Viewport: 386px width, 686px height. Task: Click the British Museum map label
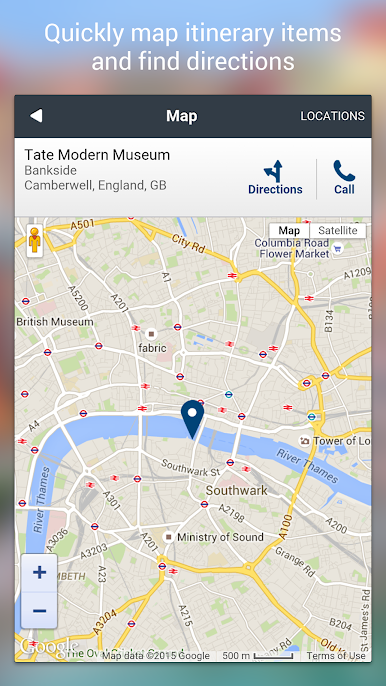click(x=55, y=322)
